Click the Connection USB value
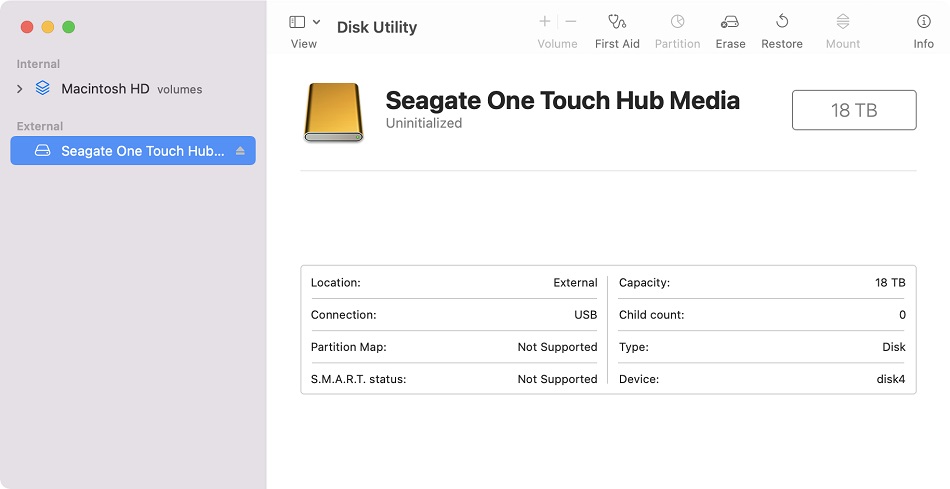Image resolution: width=950 pixels, height=489 pixels. [x=585, y=314]
